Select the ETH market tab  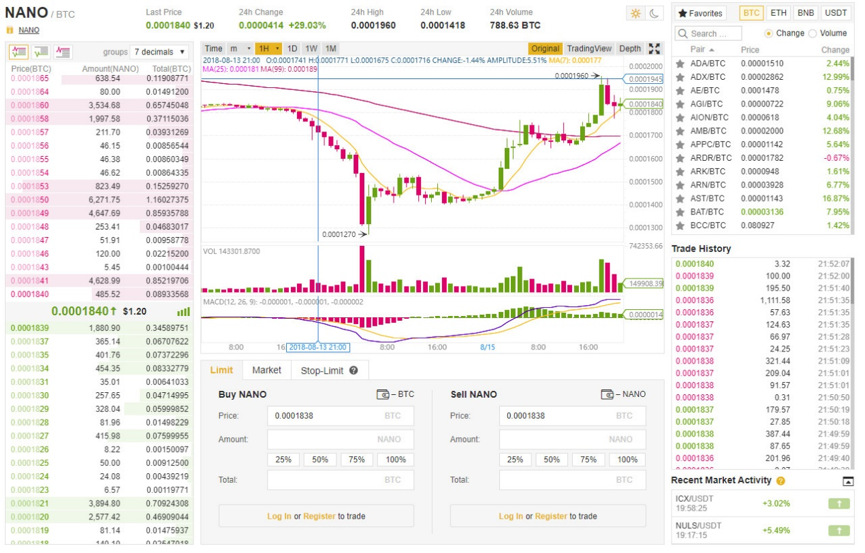pyautogui.click(x=778, y=13)
